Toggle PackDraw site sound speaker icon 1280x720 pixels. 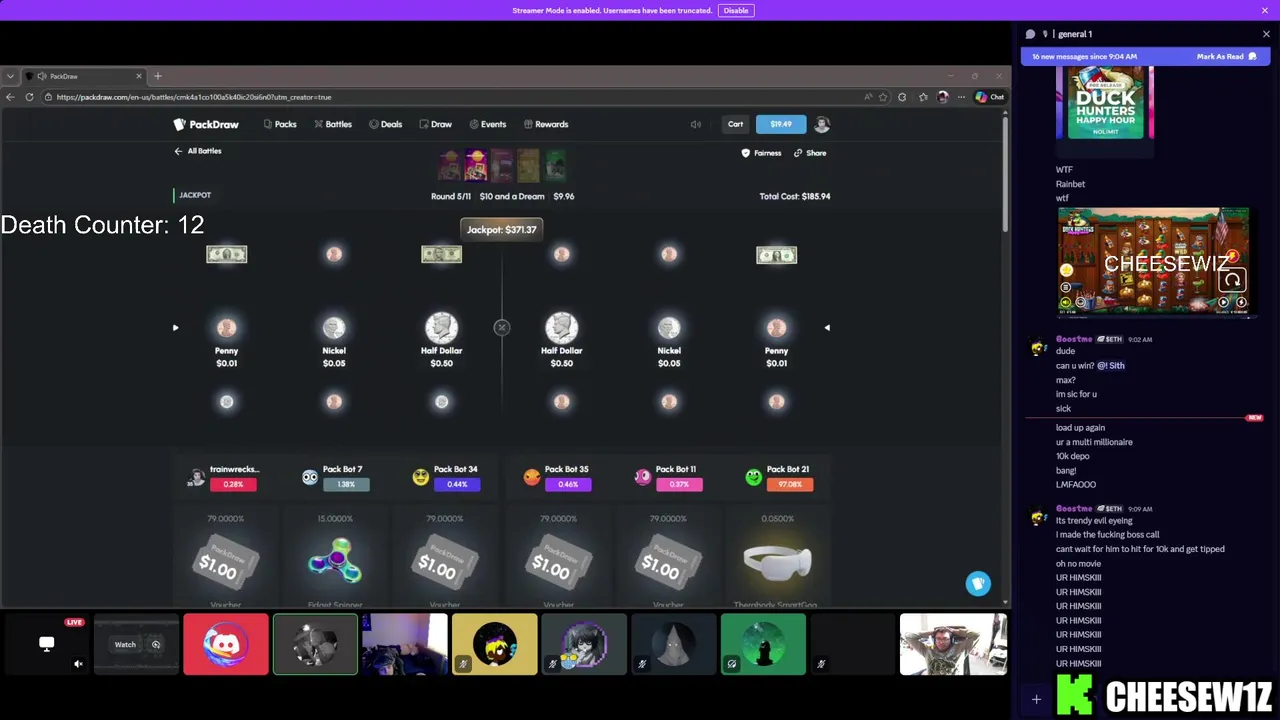pos(696,124)
